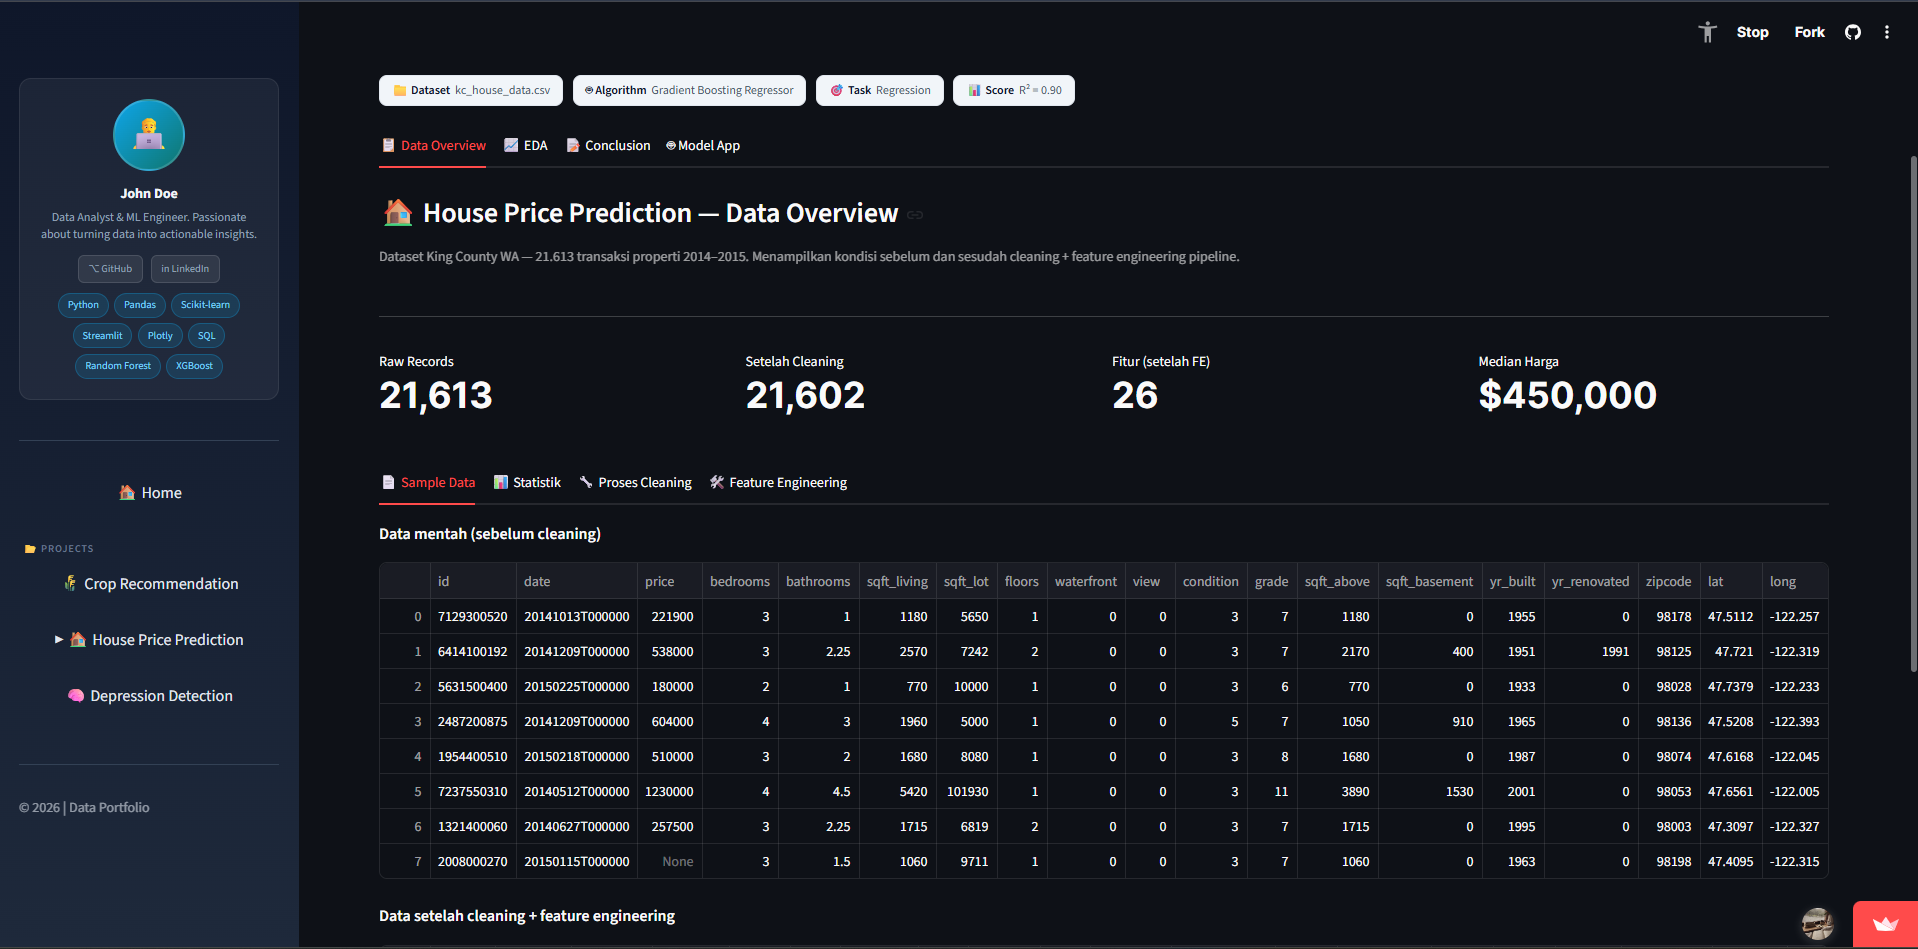Click the Streamlit skill tag

coord(102,336)
